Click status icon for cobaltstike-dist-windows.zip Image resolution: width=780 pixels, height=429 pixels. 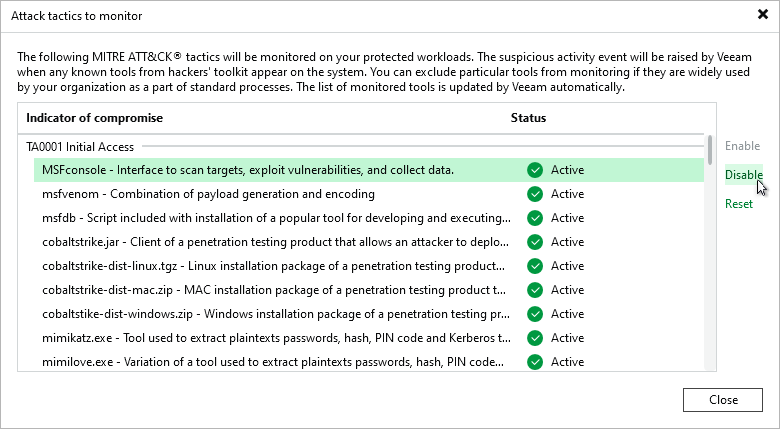click(x=535, y=314)
